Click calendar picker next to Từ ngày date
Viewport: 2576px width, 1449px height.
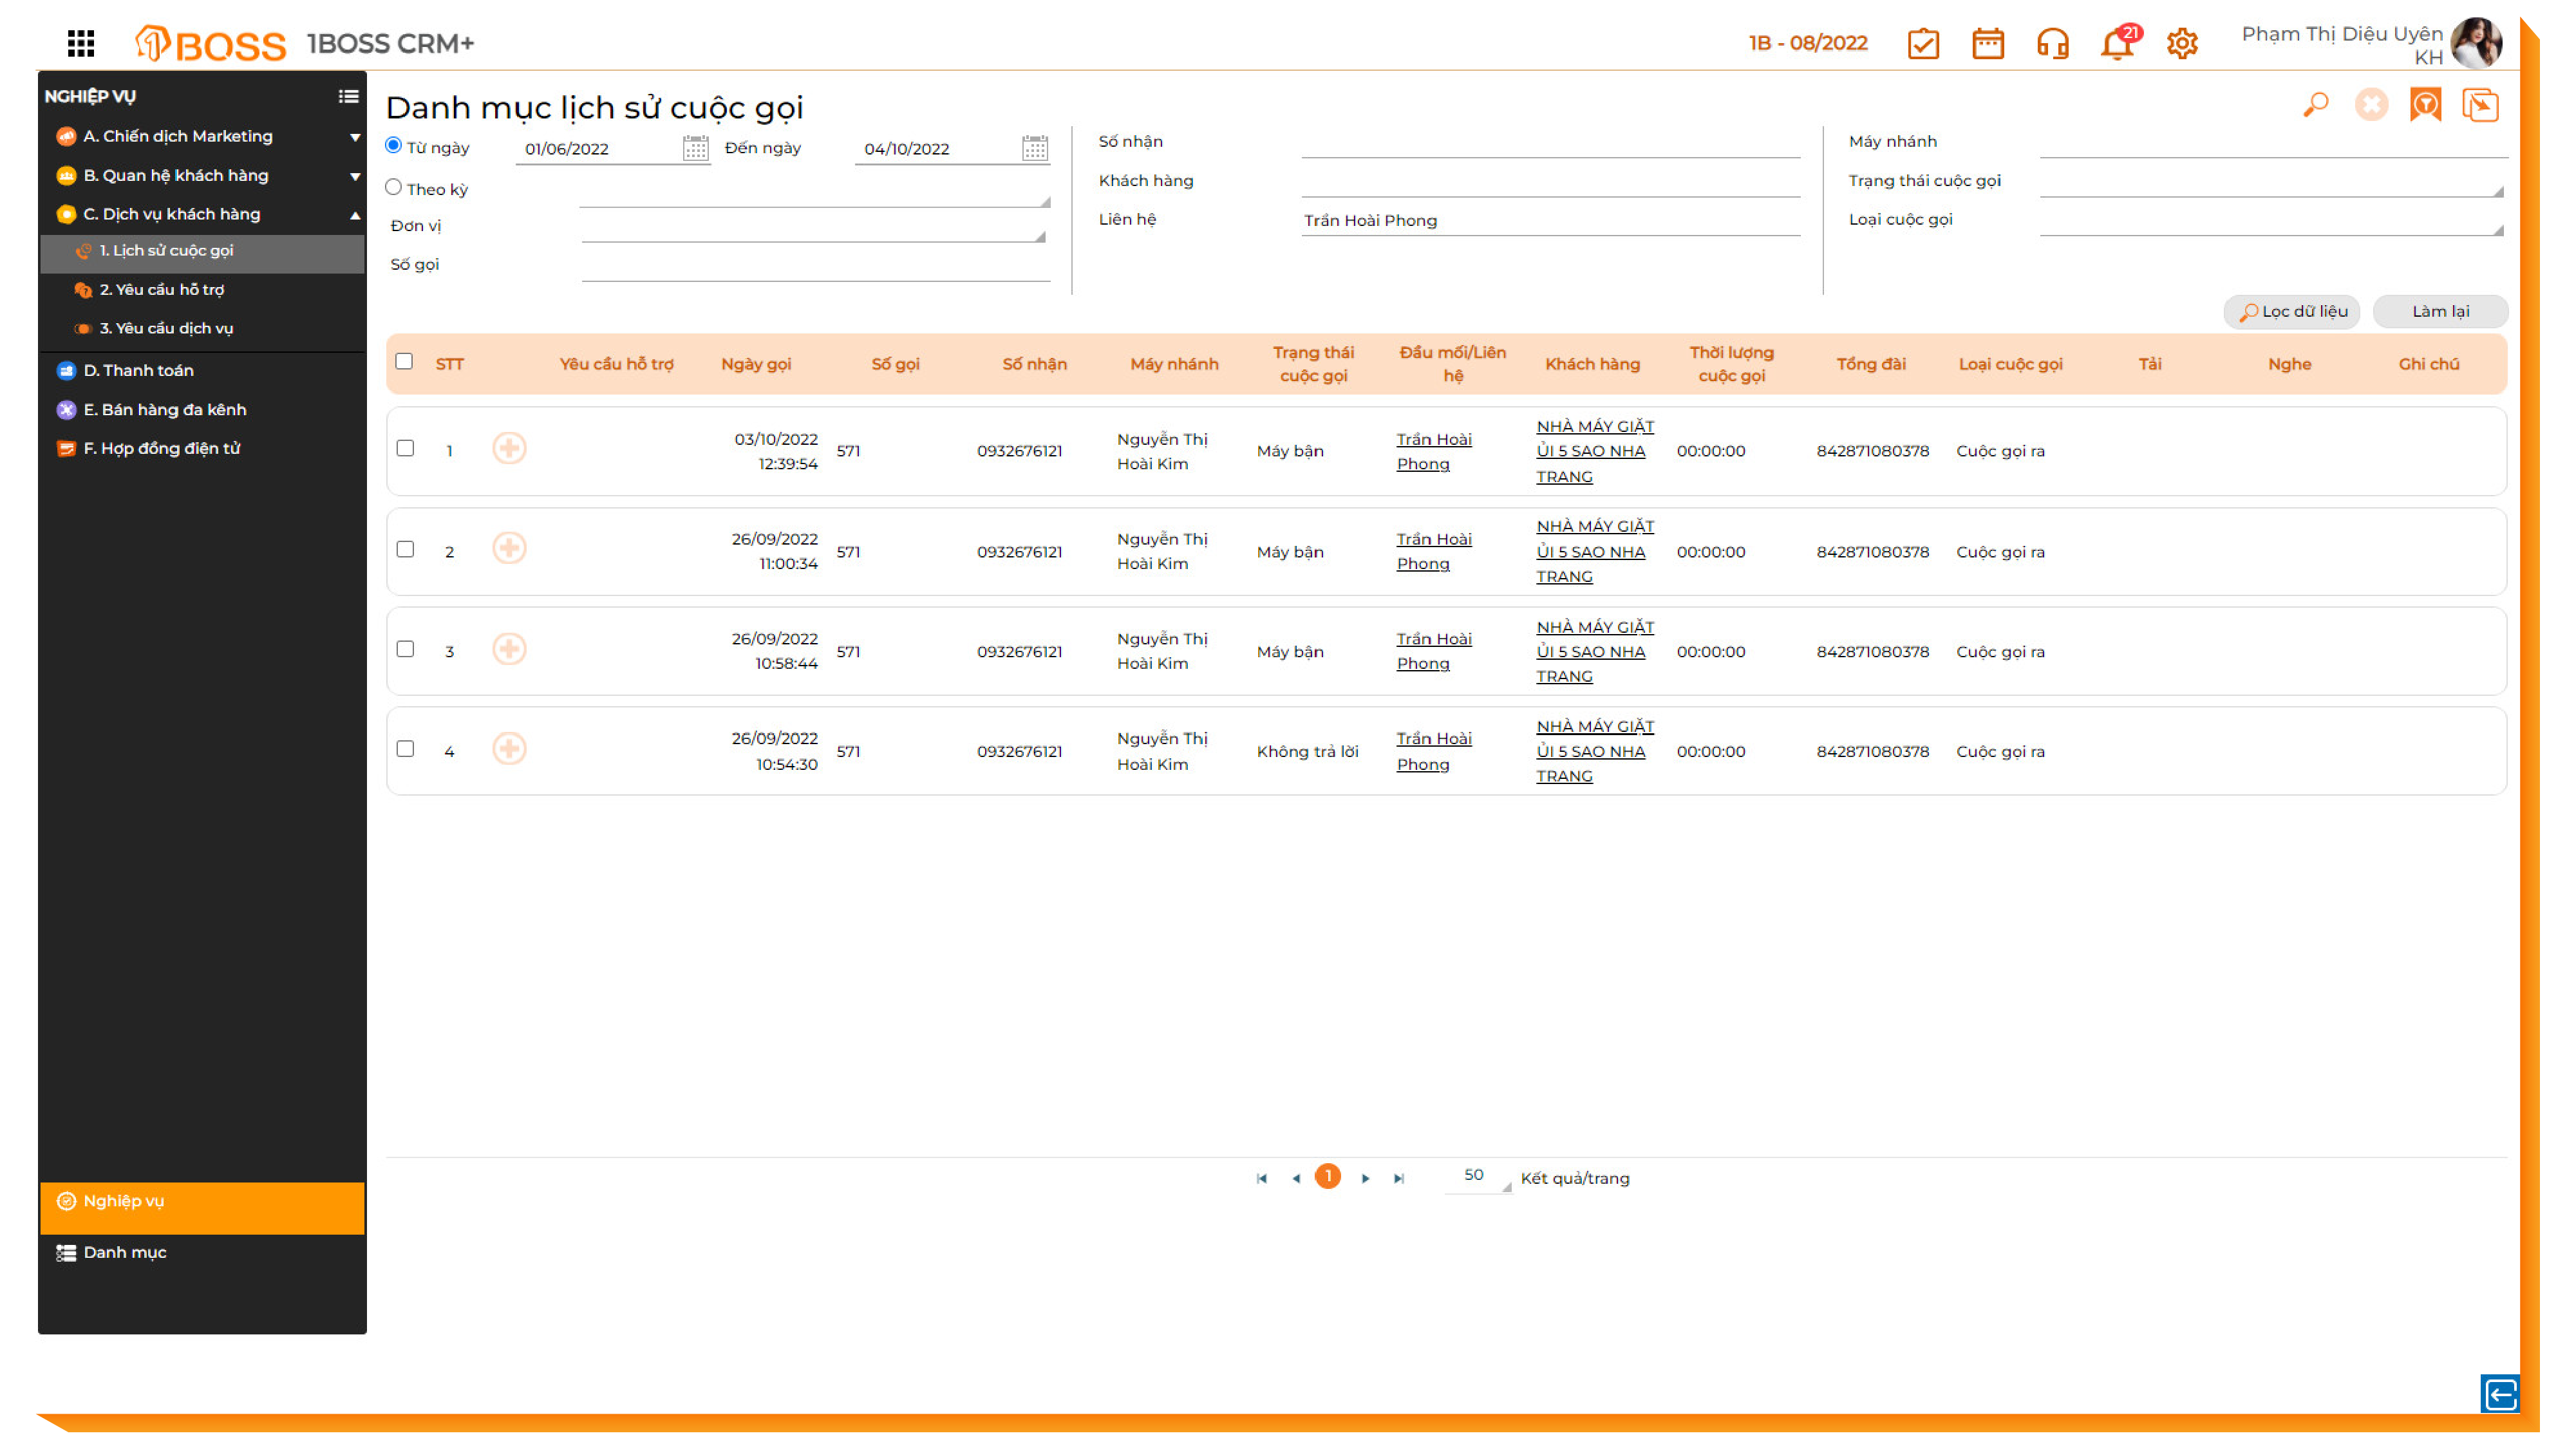[x=696, y=149]
